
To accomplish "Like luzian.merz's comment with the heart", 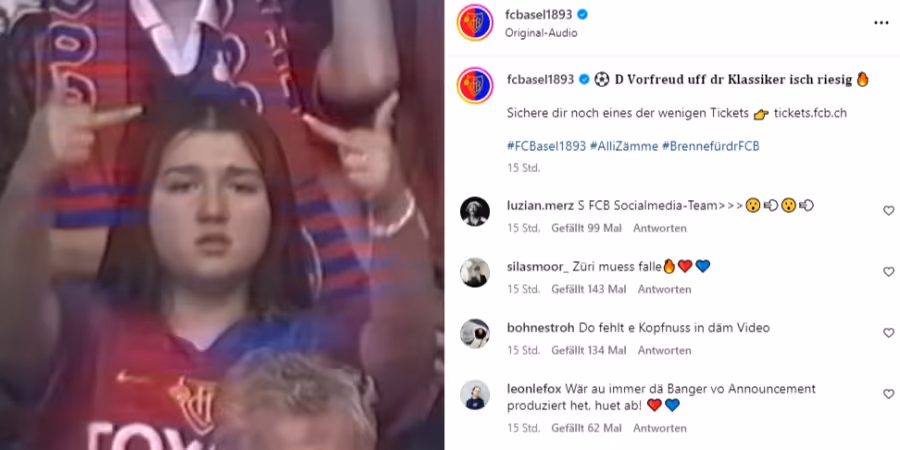I will point(889,211).
